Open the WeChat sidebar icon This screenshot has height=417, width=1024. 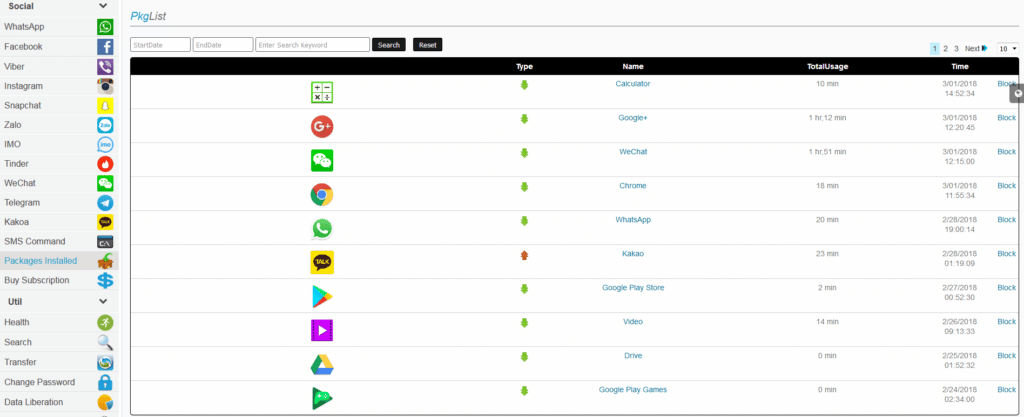(105, 183)
